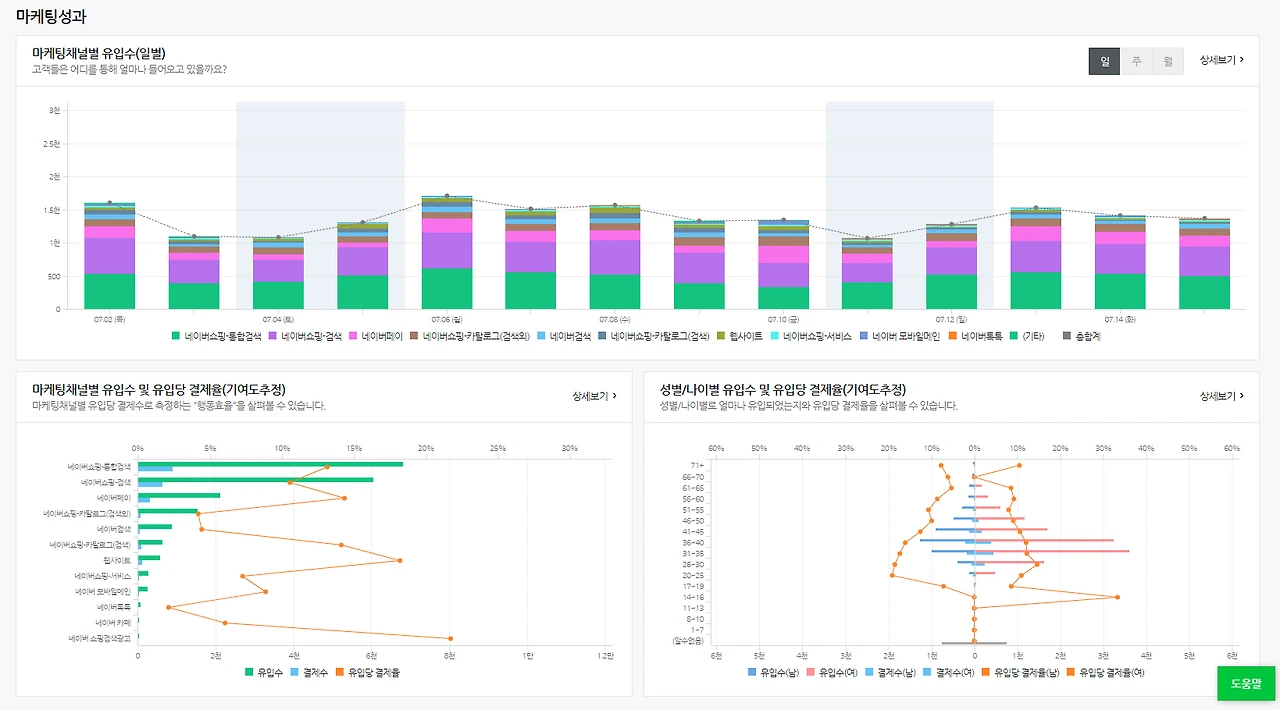The width and height of the screenshot is (1280, 710).
Task: Open 상세보기 for daily channel inflow chart
Action: [1222, 60]
